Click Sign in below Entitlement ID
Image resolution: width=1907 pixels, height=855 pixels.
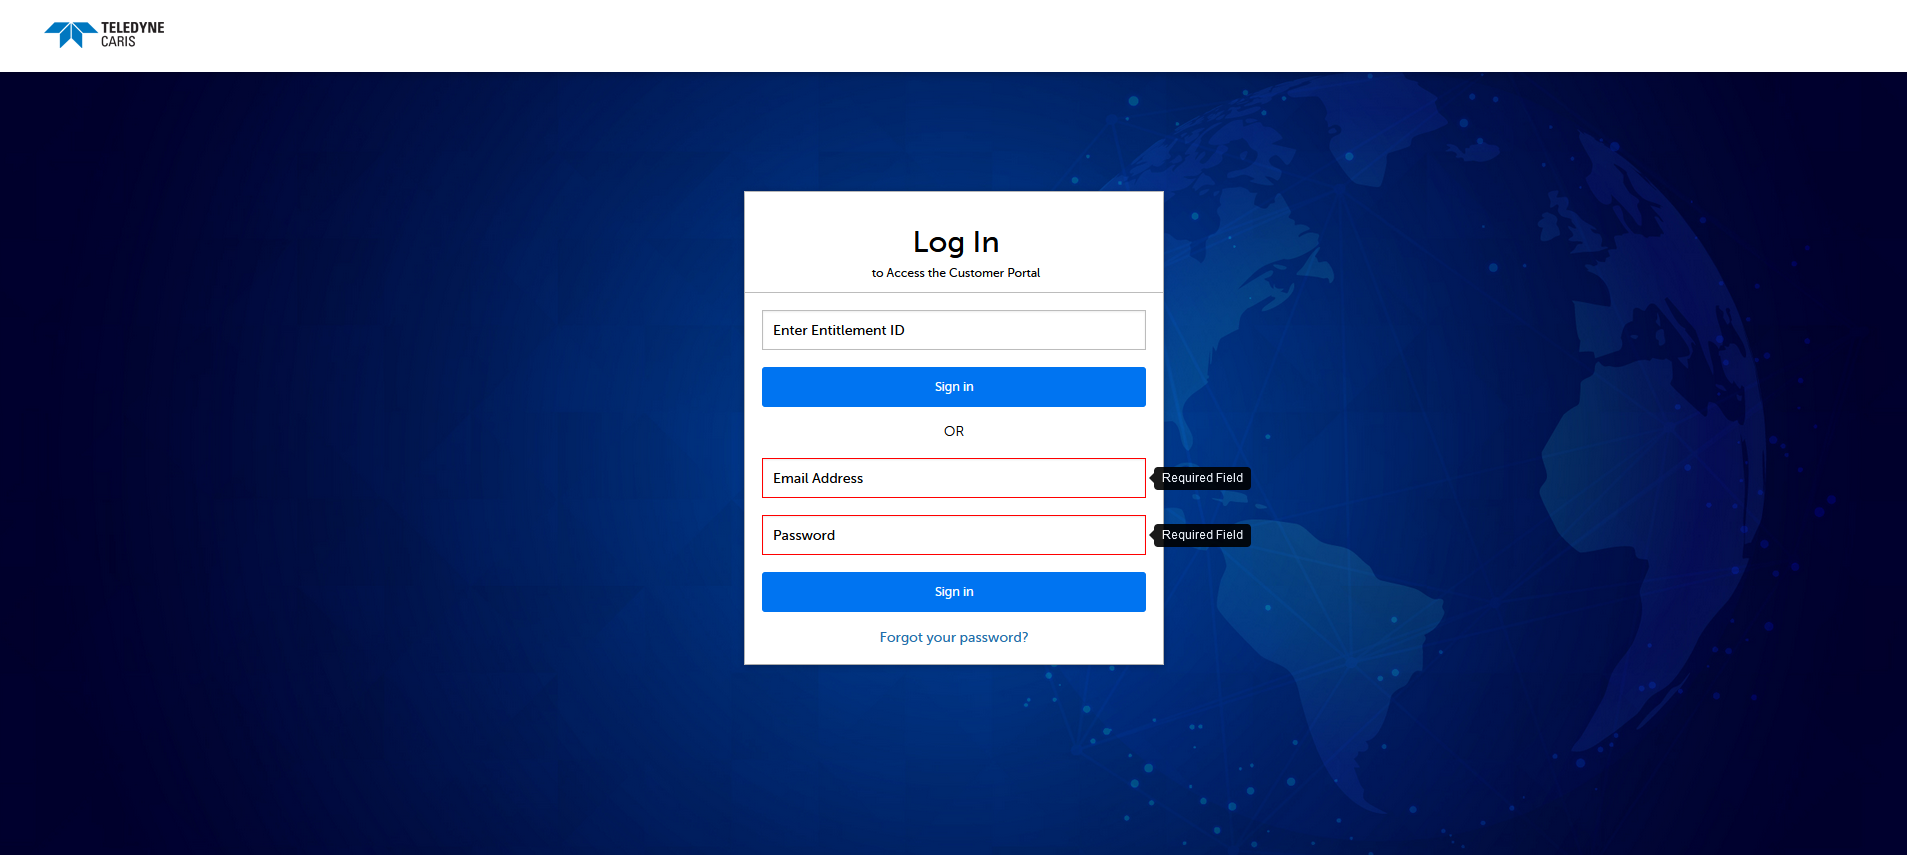coord(953,387)
